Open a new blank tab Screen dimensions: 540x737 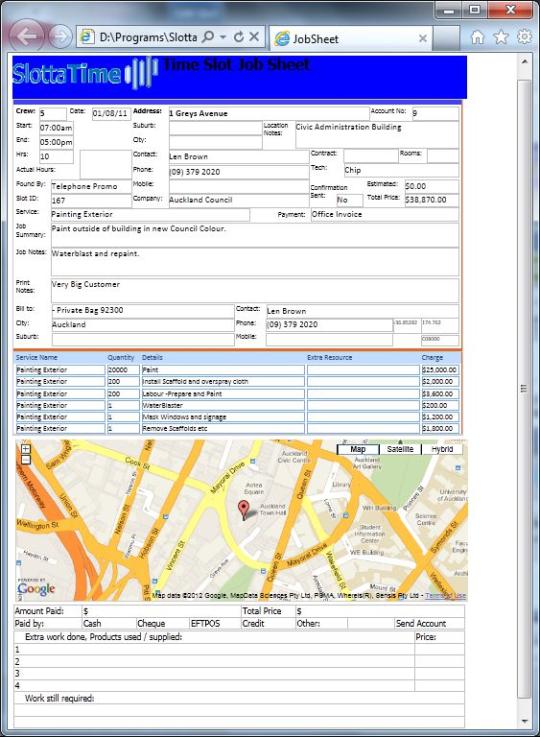click(446, 39)
